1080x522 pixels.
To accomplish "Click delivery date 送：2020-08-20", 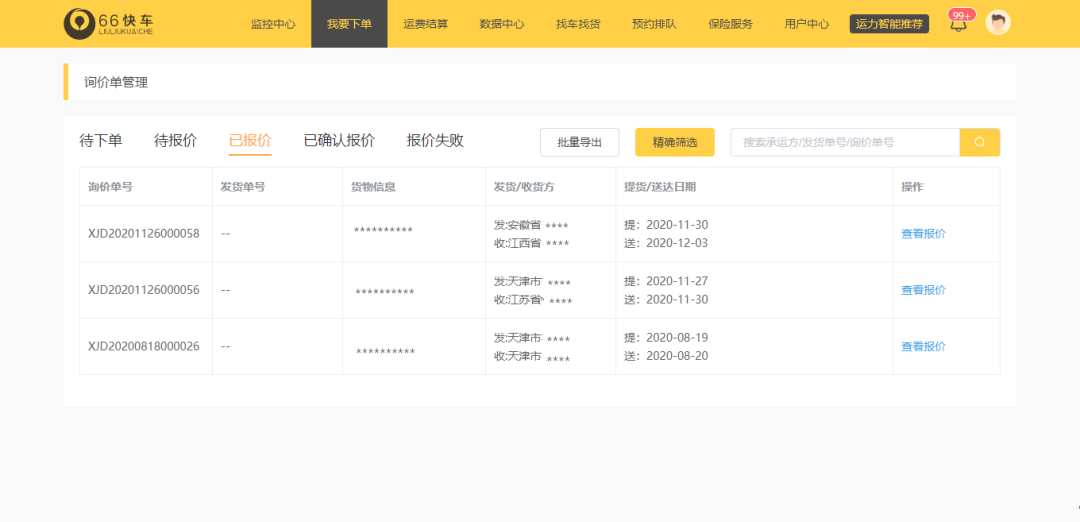I will [x=666, y=356].
